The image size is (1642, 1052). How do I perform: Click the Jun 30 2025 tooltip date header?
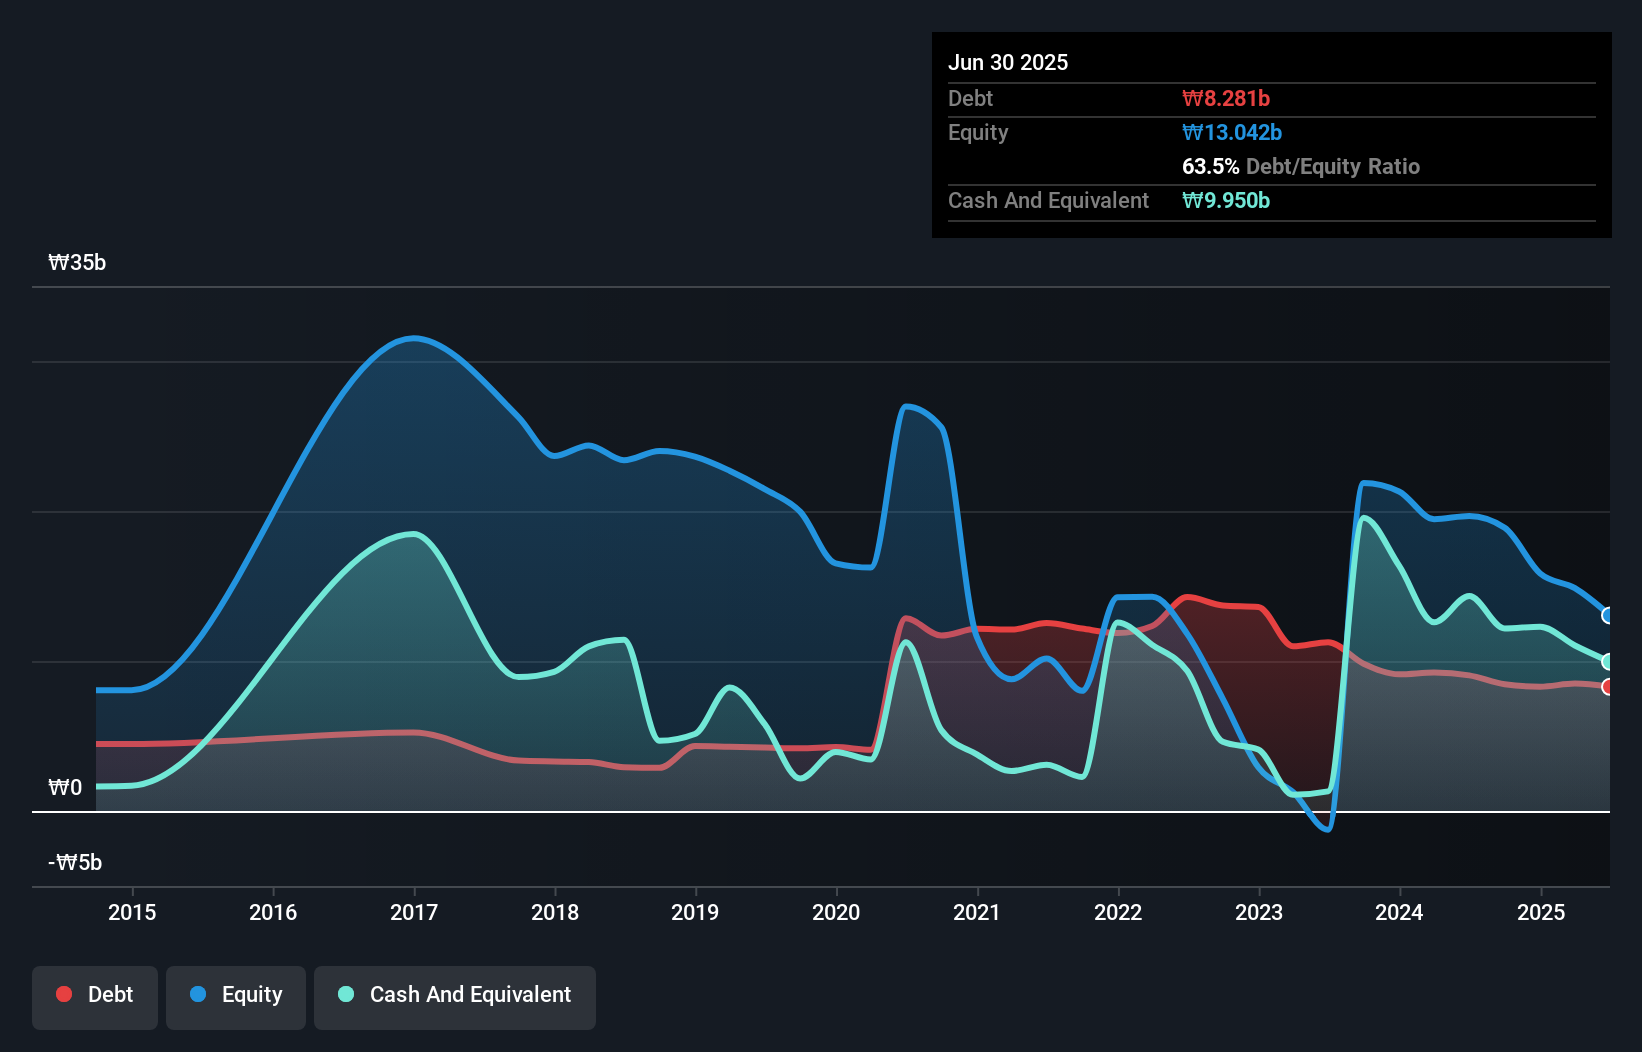tap(1008, 62)
